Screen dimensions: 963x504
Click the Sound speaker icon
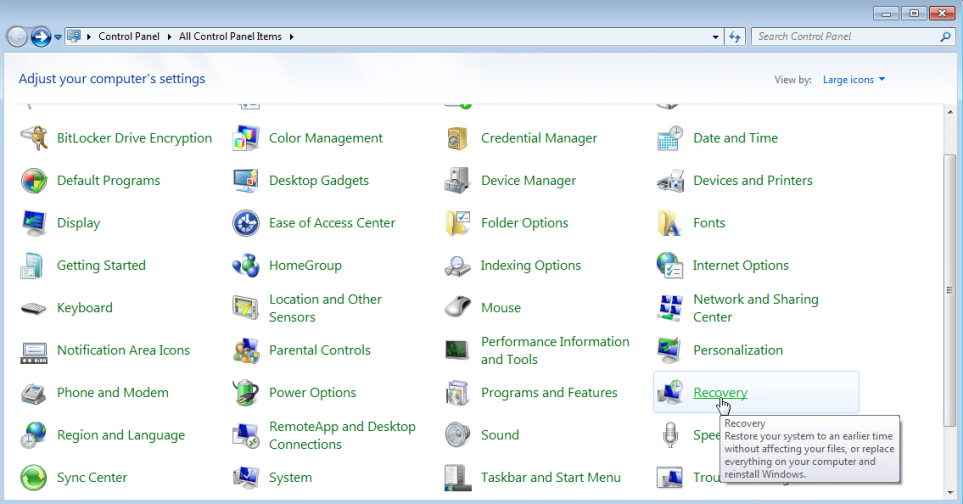click(x=458, y=435)
